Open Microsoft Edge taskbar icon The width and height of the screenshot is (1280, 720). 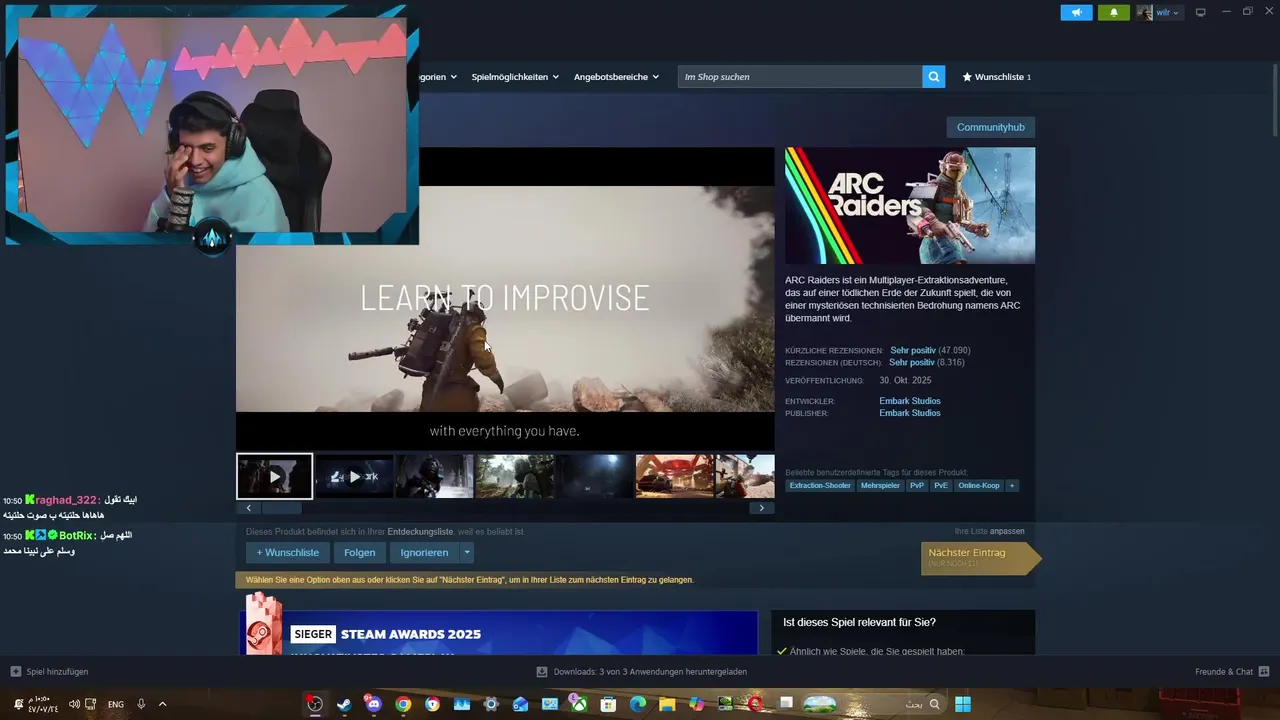638,704
